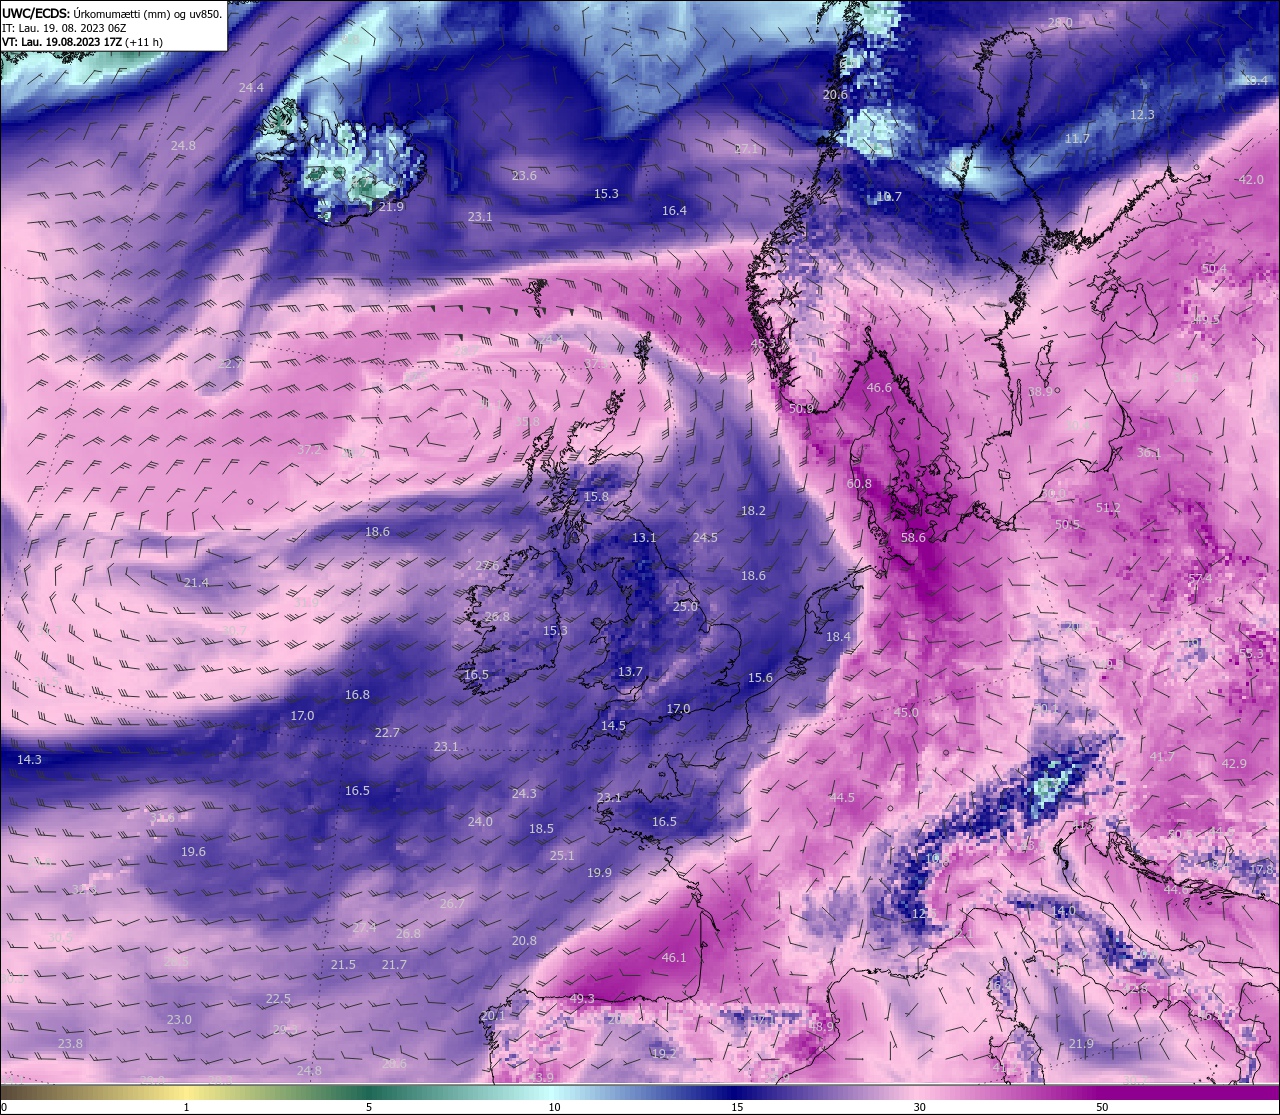Viewport: 1280px width, 1115px height.
Task: Click the 14.5 value over Cornwall
Action: click(x=613, y=726)
